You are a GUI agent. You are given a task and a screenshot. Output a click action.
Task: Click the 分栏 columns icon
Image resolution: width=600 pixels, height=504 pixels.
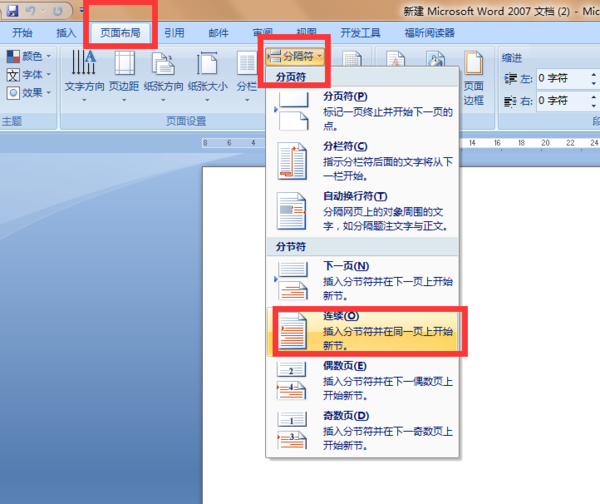[x=247, y=64]
